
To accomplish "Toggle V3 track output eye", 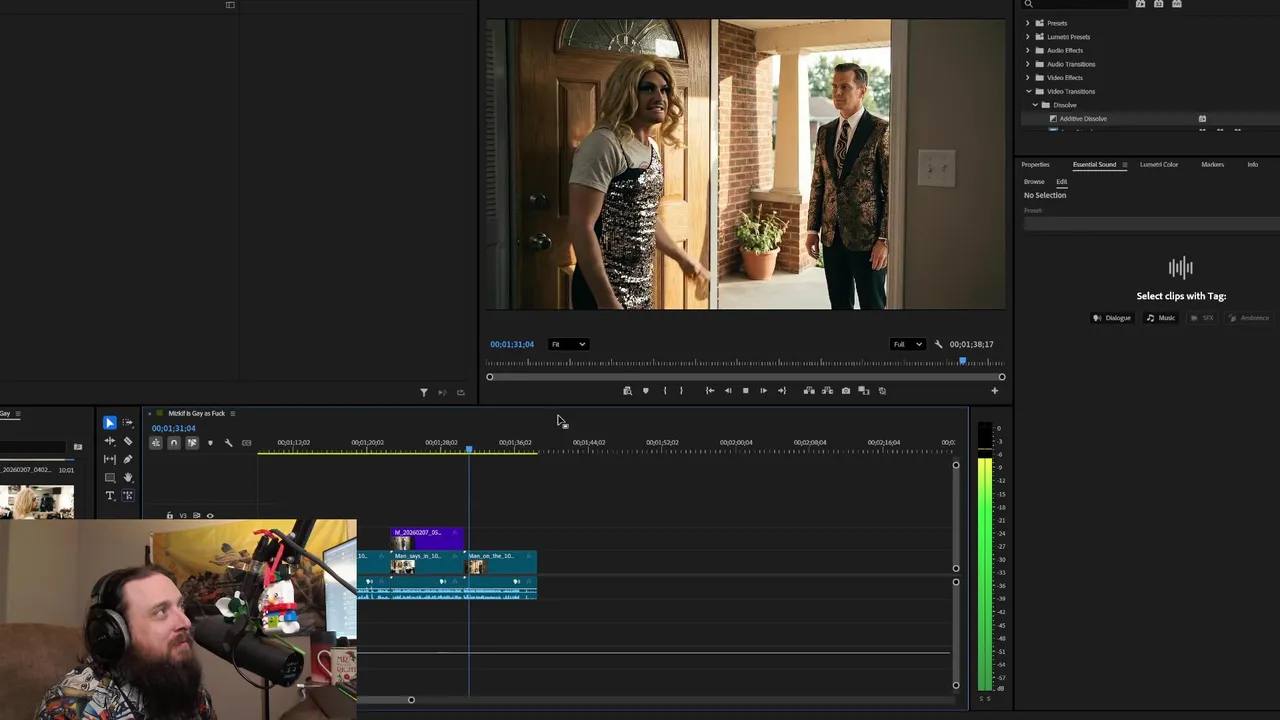I will 210,516.
